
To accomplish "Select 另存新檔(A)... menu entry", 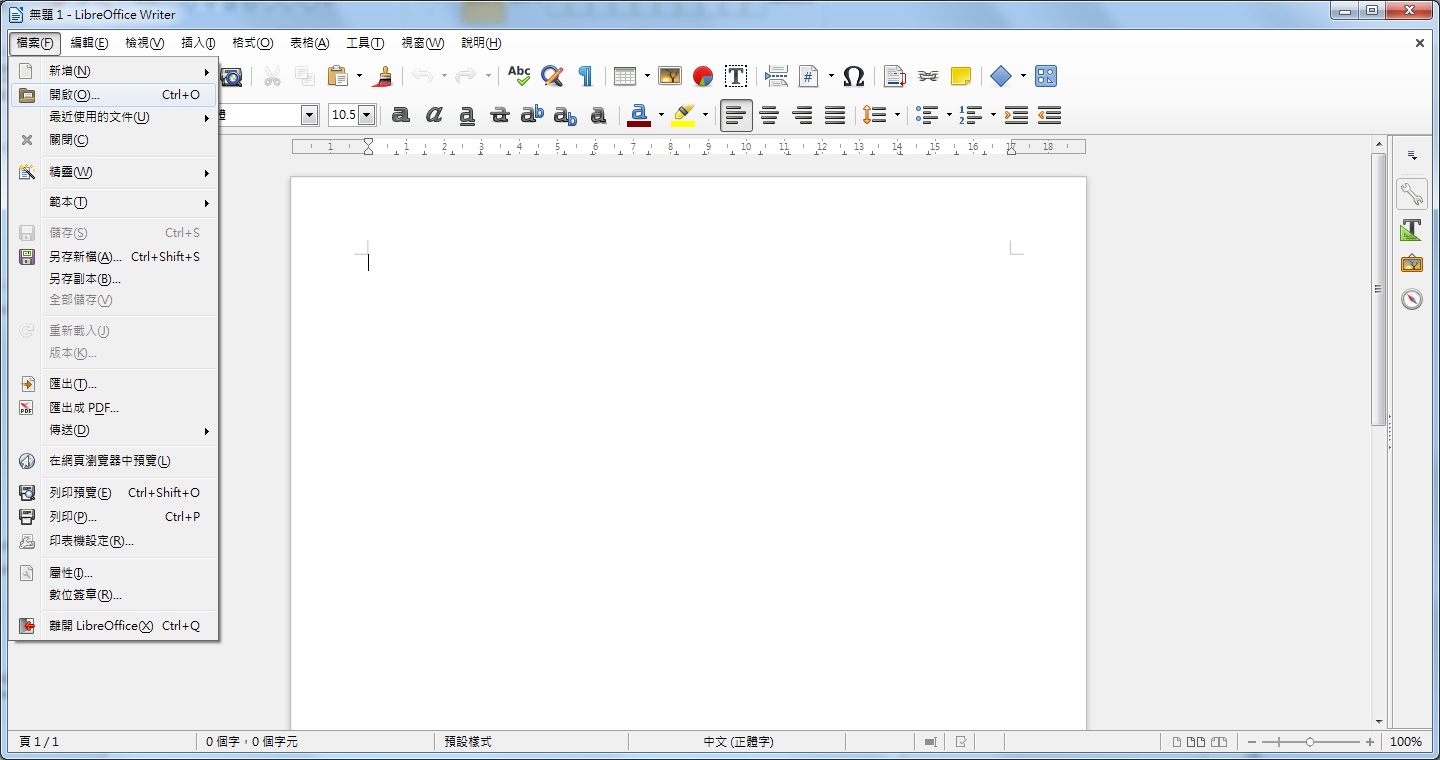I will [x=85, y=256].
